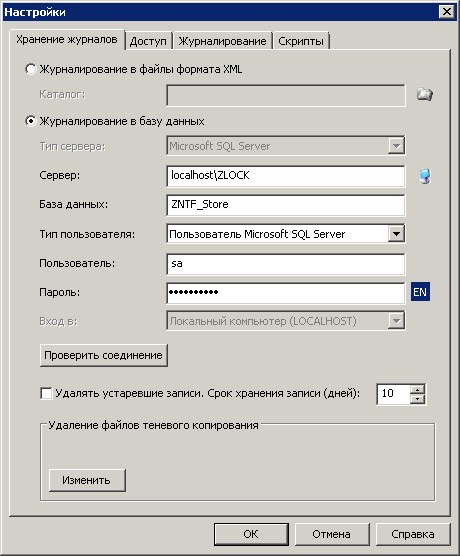Click the server browse icon beside Сервер field
Image resolution: width=460 pixels, height=556 pixels.
425,176
